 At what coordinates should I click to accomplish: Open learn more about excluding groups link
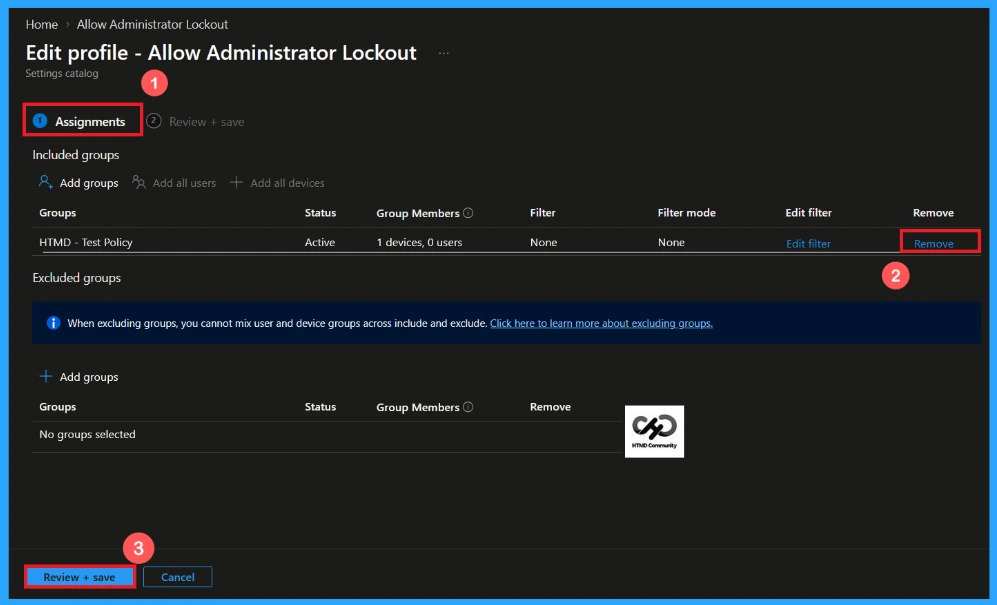pyautogui.click(x=601, y=323)
